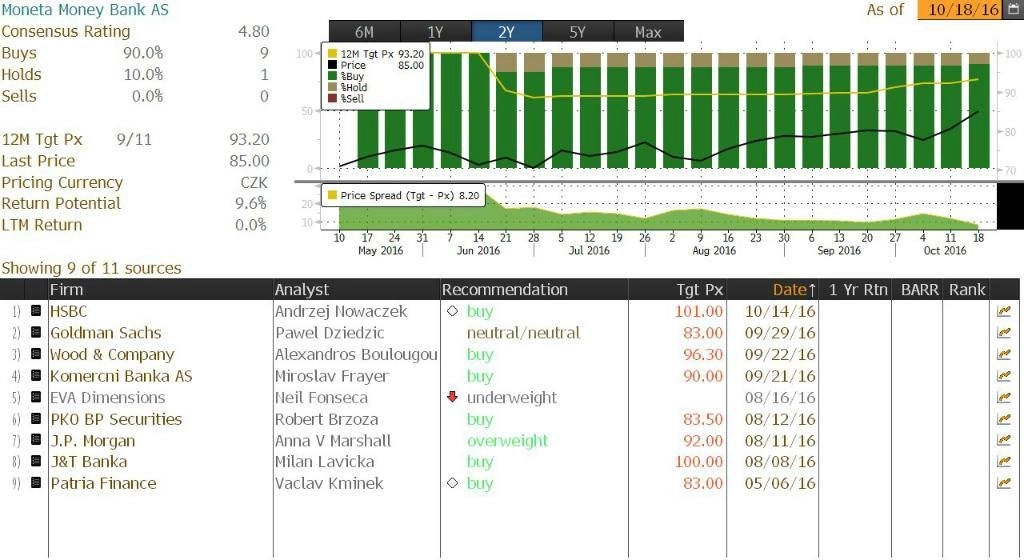1024x560 pixels.
Task: Click analyst name Anna V Marshall
Action: click(332, 441)
